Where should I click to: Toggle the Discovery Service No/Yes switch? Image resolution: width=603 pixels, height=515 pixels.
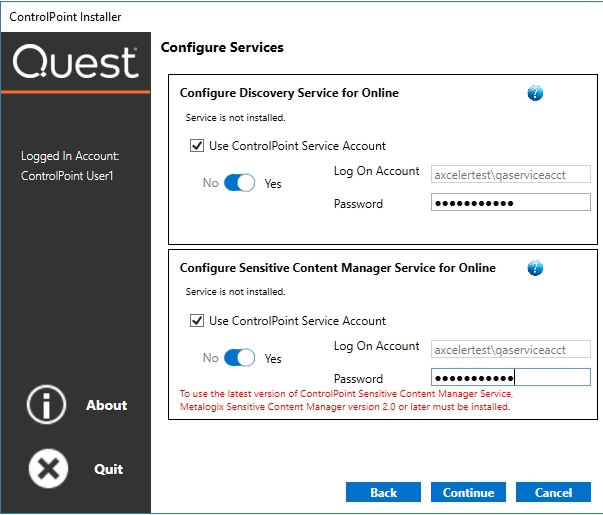(239, 183)
